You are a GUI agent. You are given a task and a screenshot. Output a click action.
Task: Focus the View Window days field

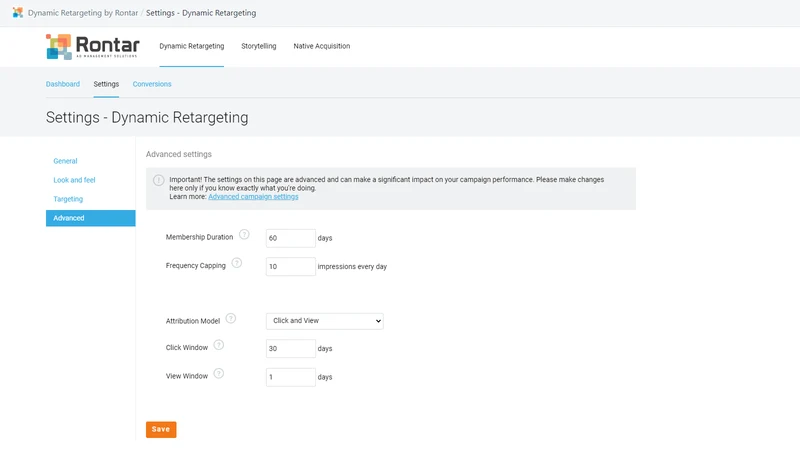point(291,377)
